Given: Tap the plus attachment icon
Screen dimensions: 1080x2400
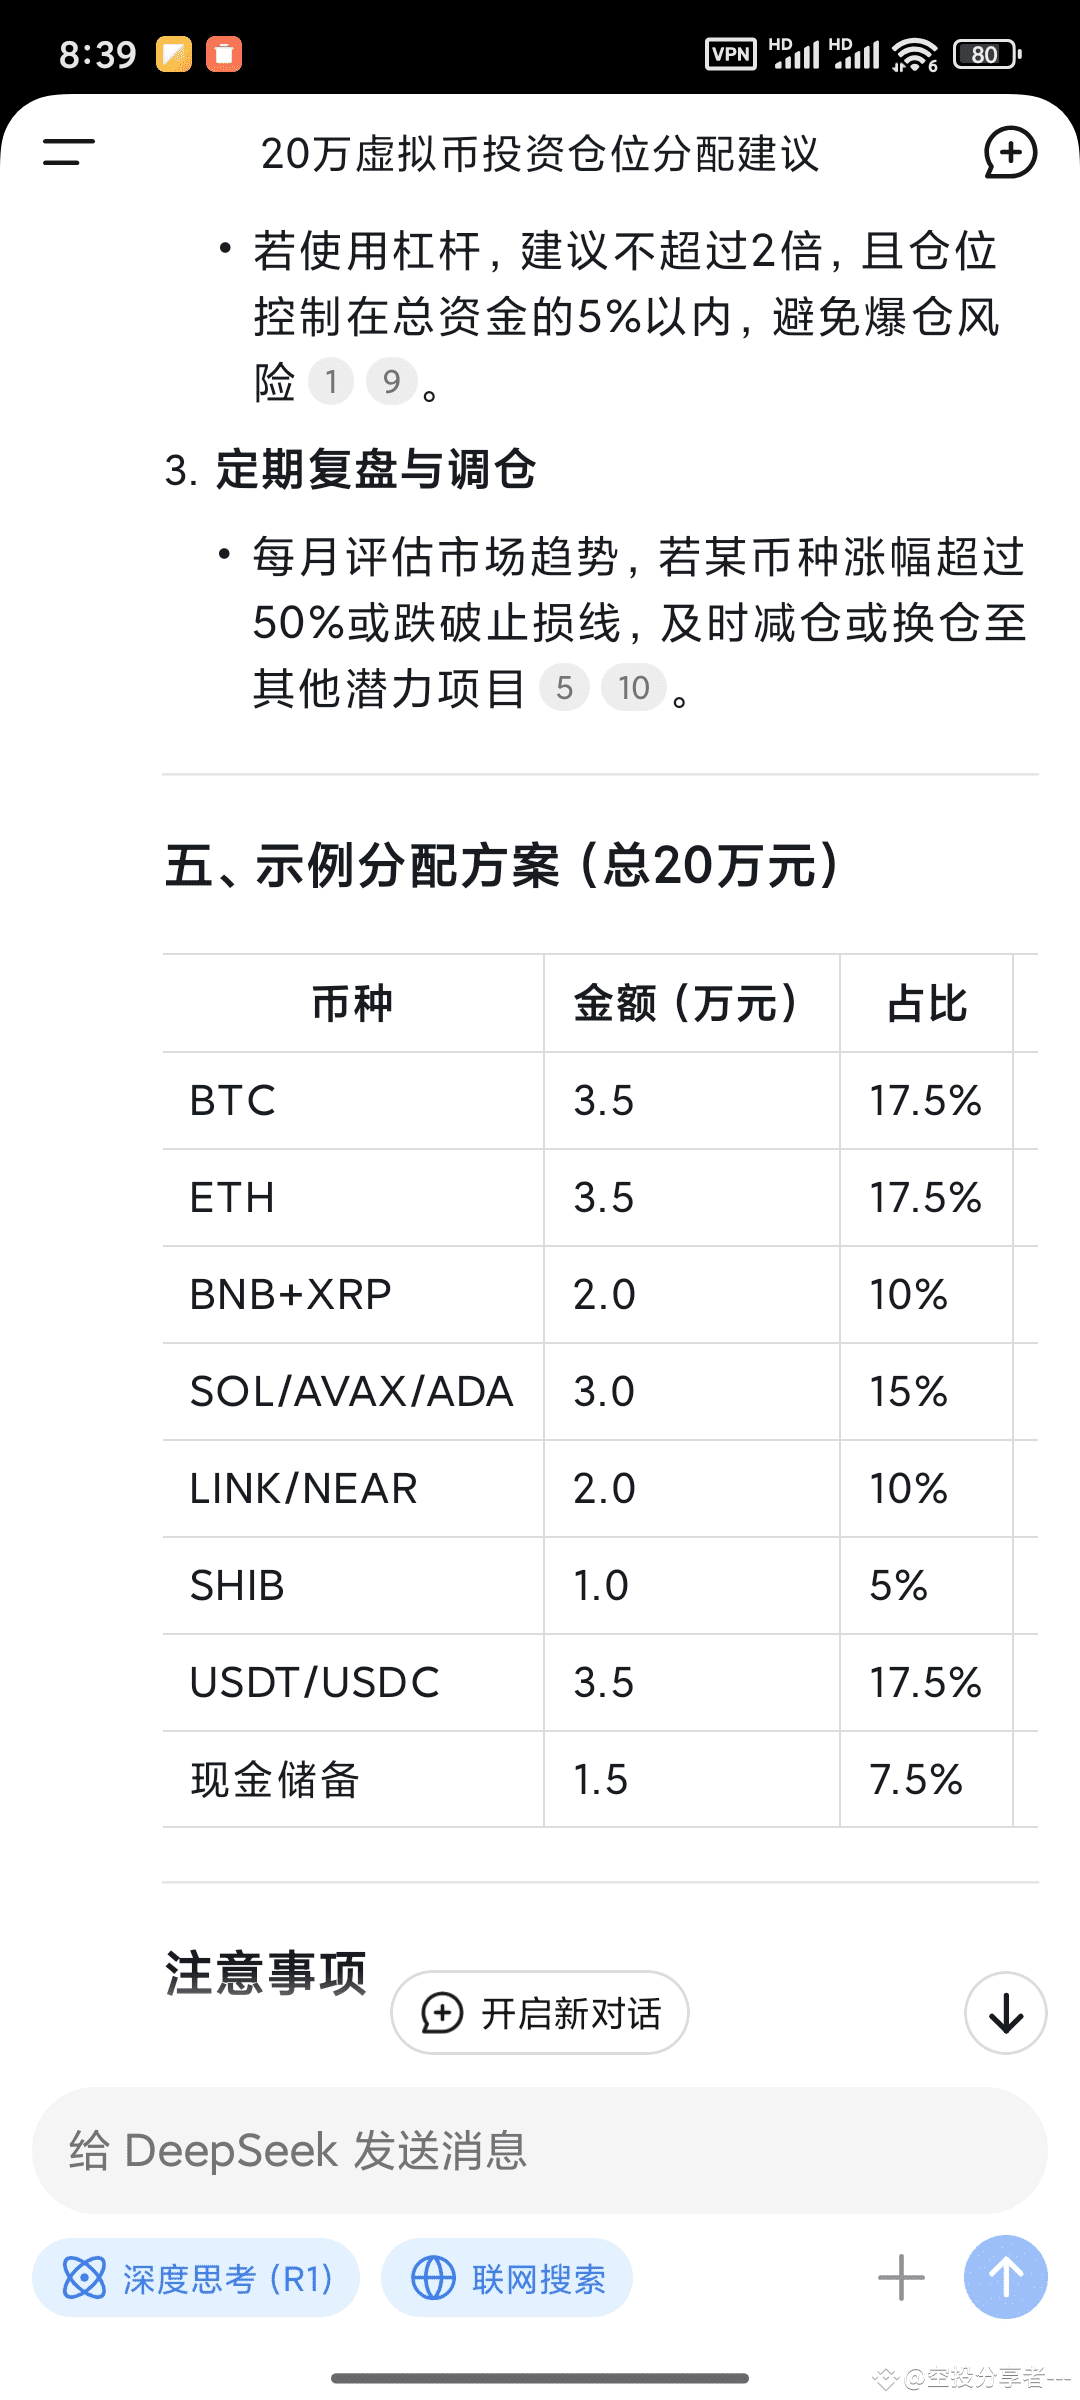Looking at the screenshot, I should coord(901,2277).
